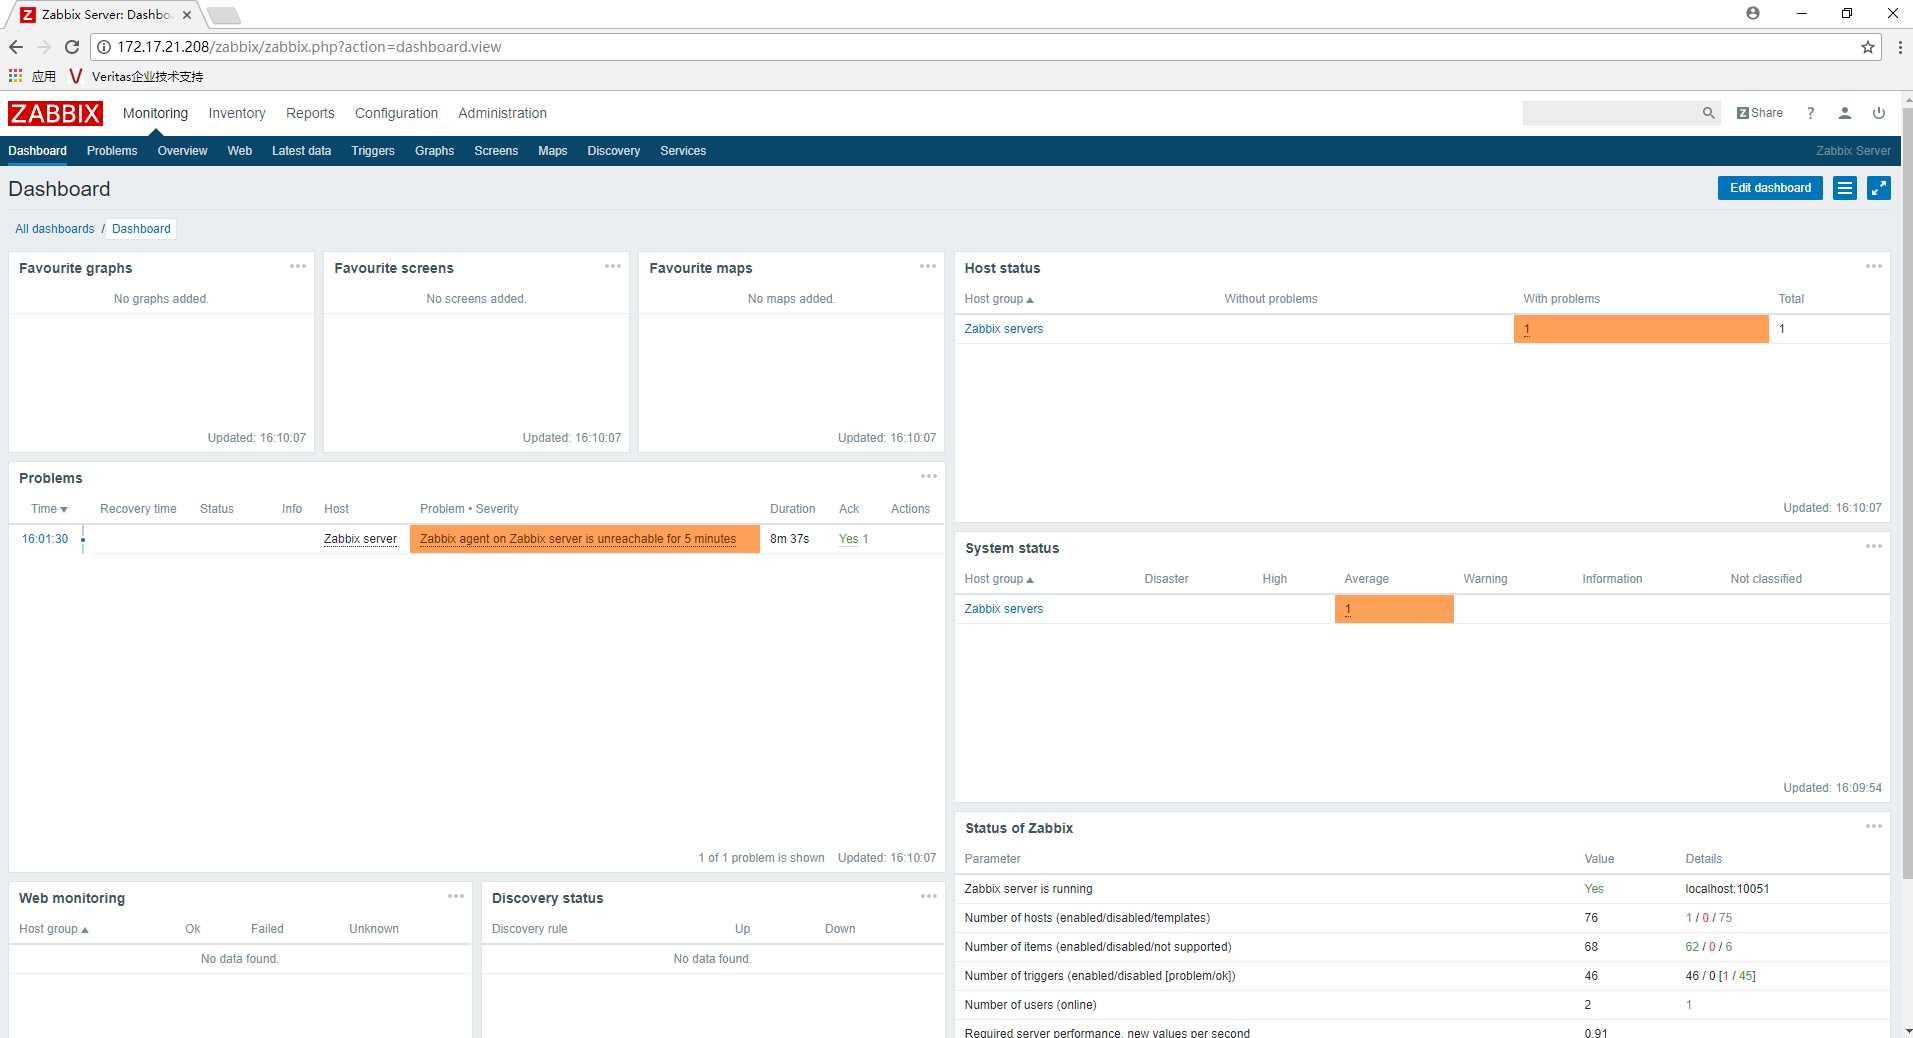Open the Reports main menu
The image size is (1913, 1038).
[x=310, y=113]
